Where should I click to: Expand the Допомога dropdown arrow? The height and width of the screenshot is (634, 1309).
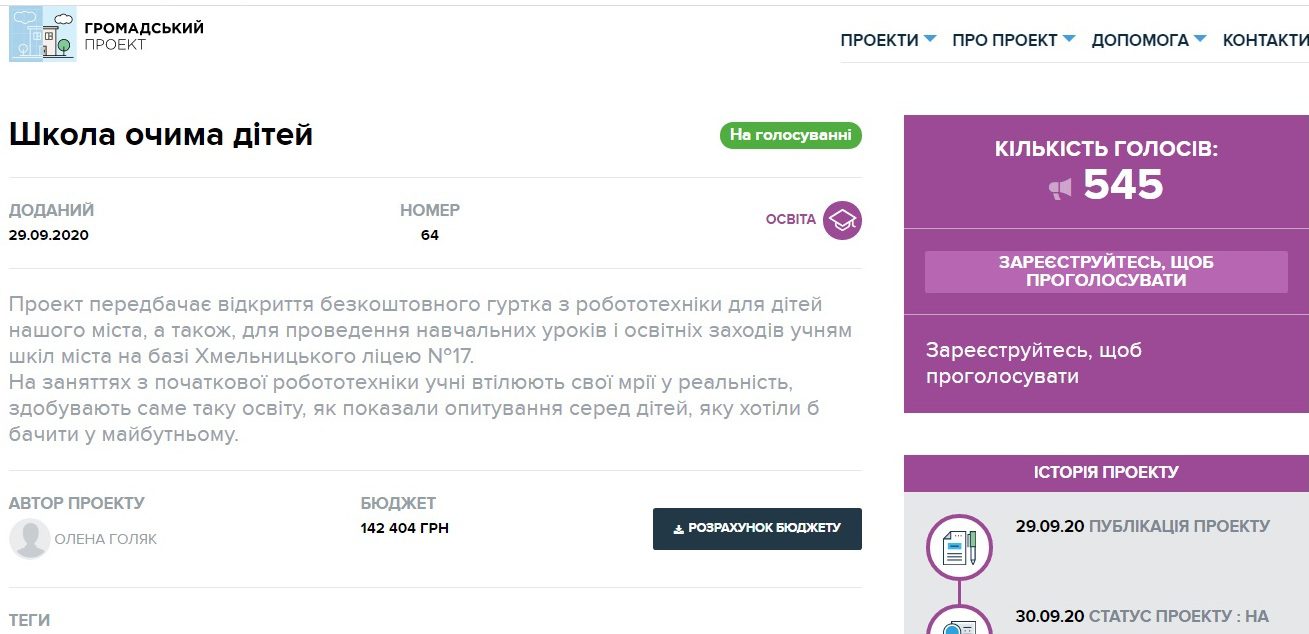pyautogui.click(x=1200, y=40)
